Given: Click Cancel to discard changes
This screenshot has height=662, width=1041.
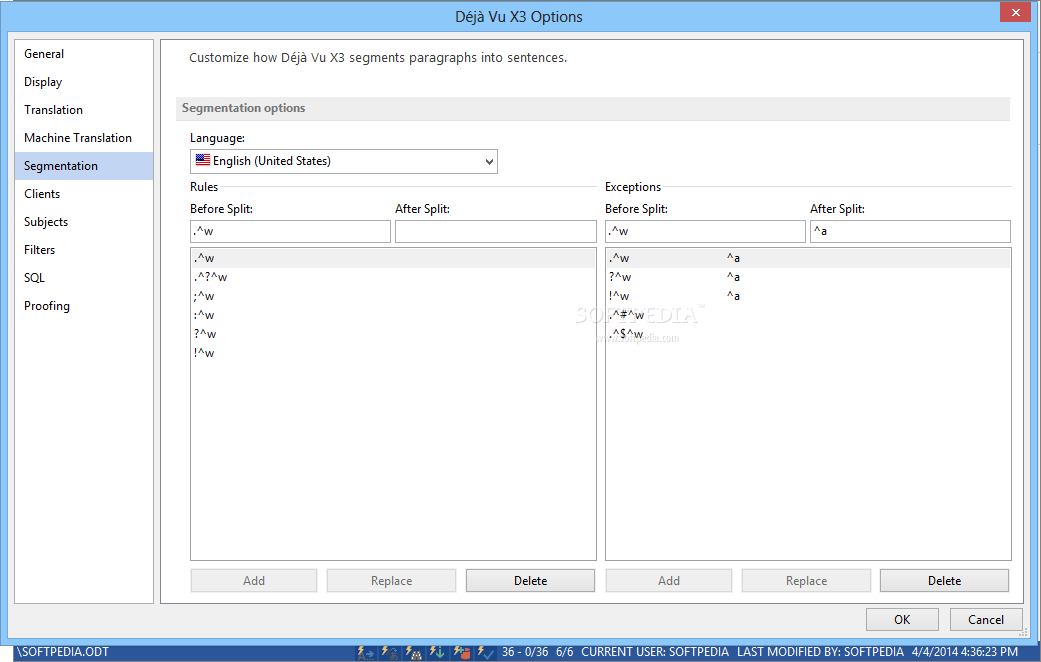Looking at the screenshot, I should coord(985,620).
